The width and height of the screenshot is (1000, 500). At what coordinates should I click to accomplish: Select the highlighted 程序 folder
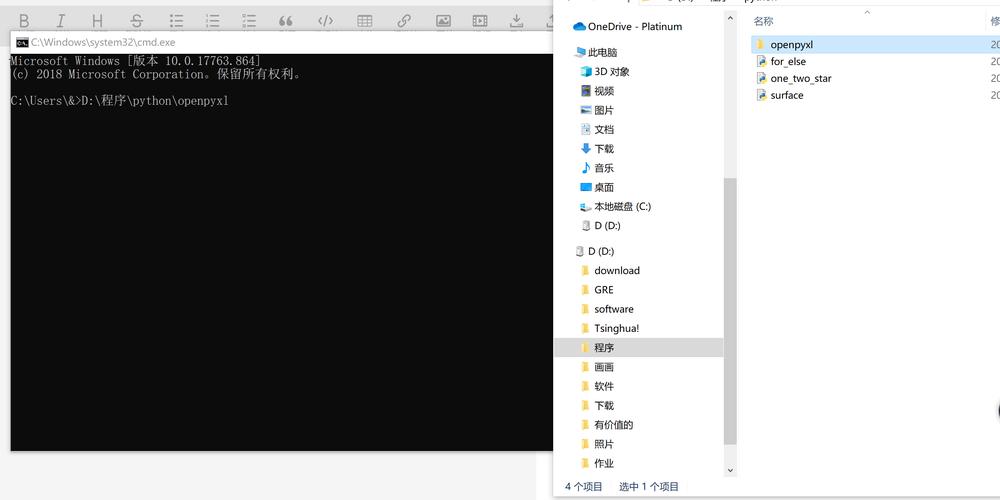pyautogui.click(x=639, y=348)
